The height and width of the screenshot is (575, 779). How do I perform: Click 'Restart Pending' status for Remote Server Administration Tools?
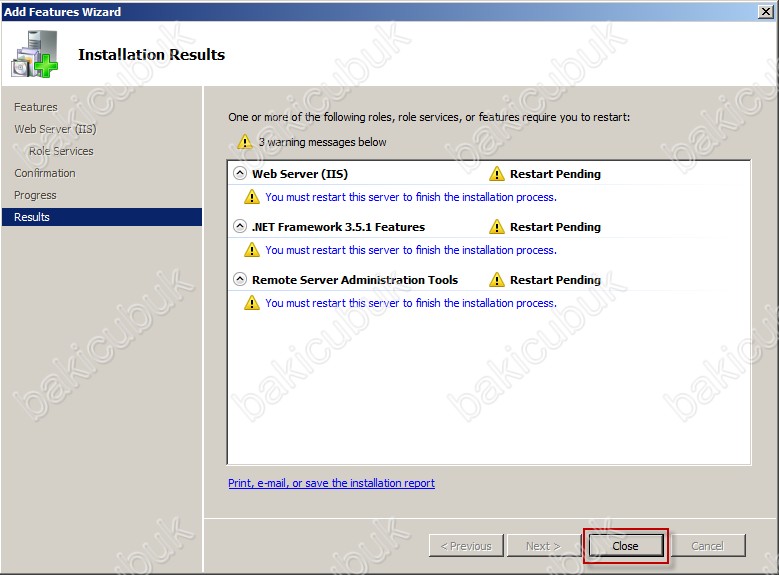555,280
